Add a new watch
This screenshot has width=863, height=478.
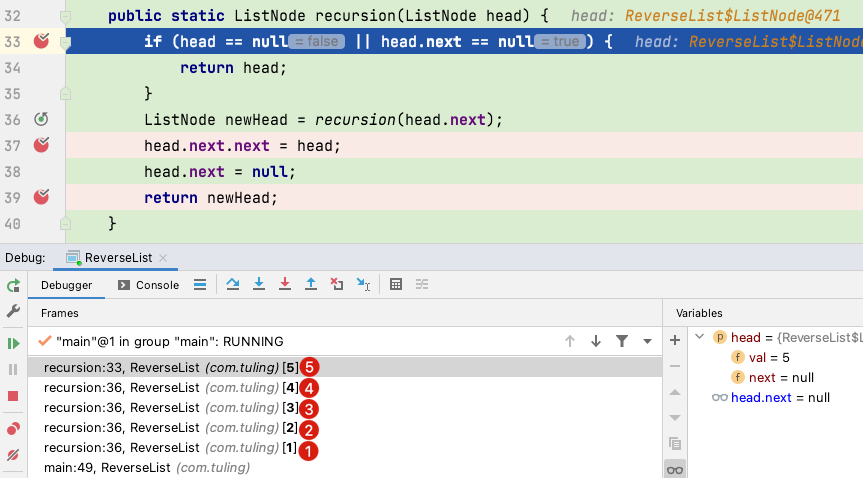pyautogui.click(x=675, y=340)
